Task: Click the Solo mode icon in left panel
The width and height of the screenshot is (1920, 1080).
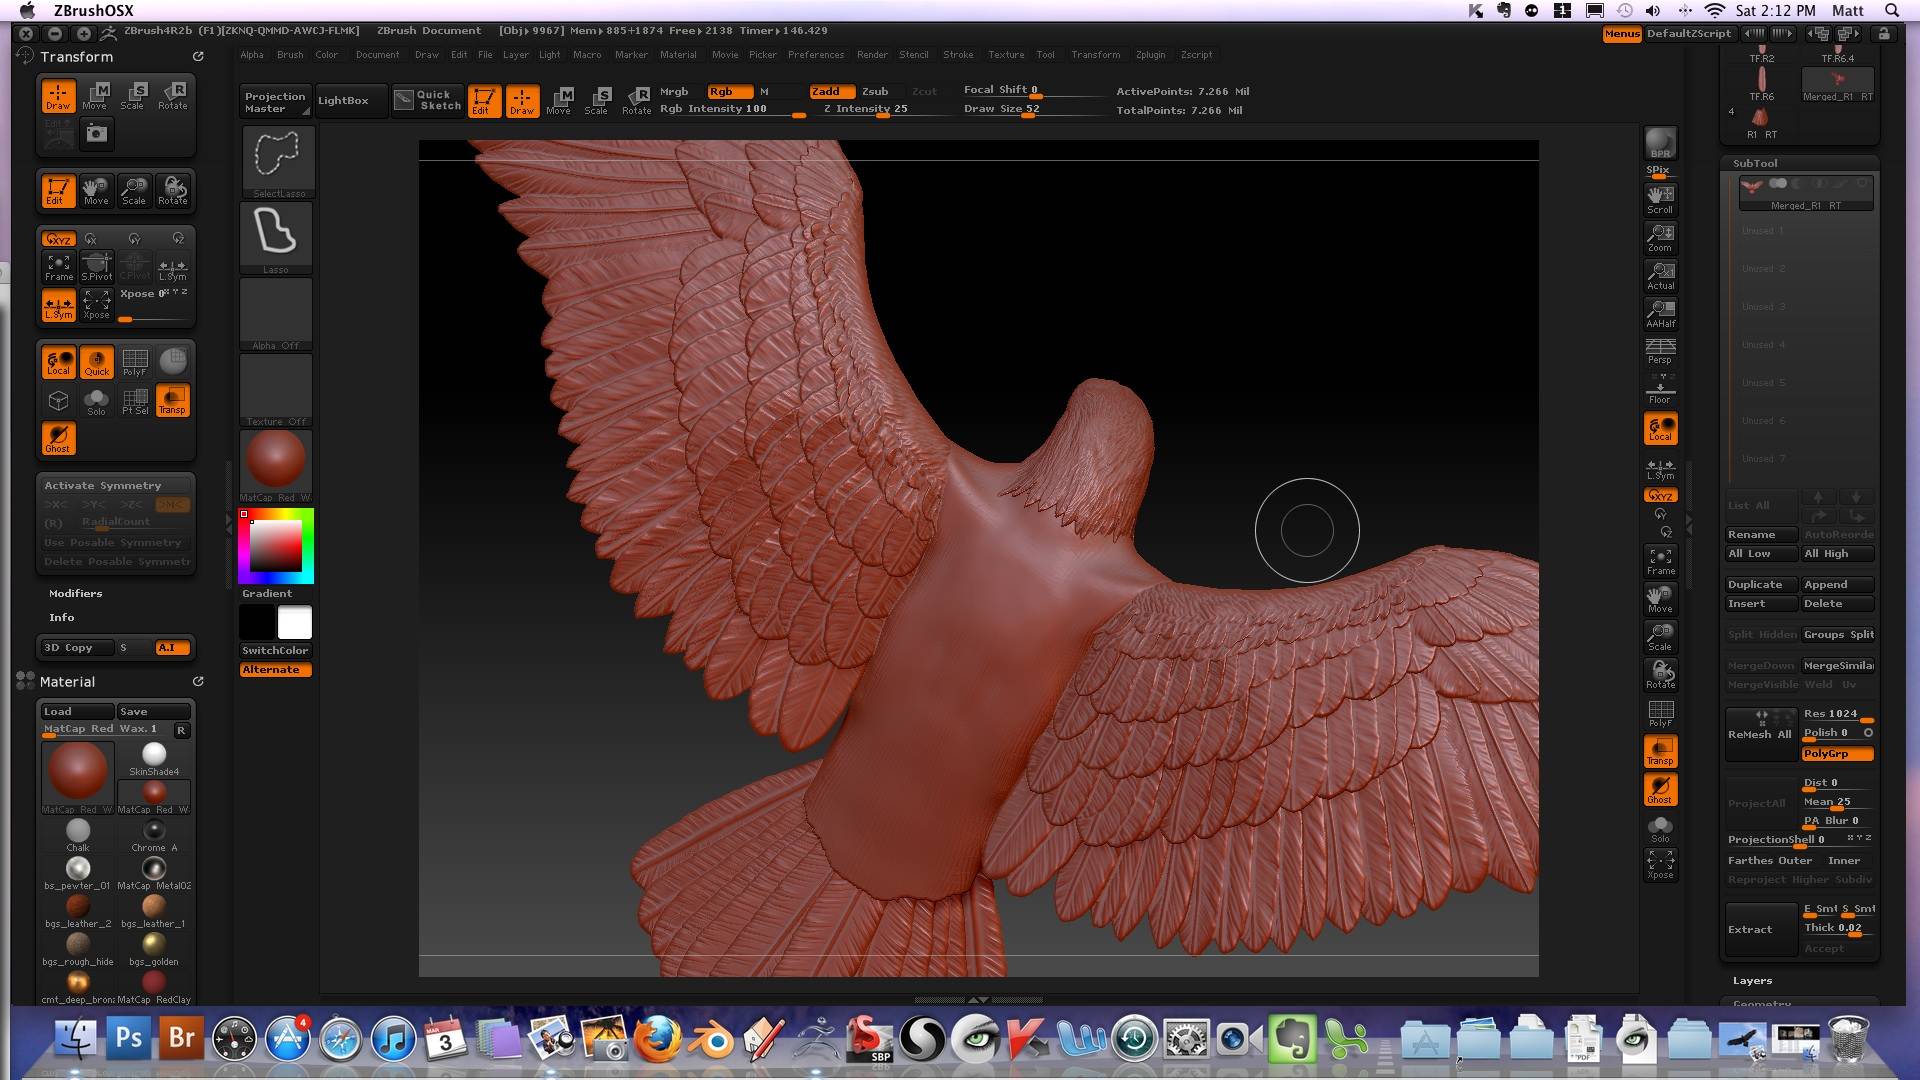Action: [x=96, y=402]
